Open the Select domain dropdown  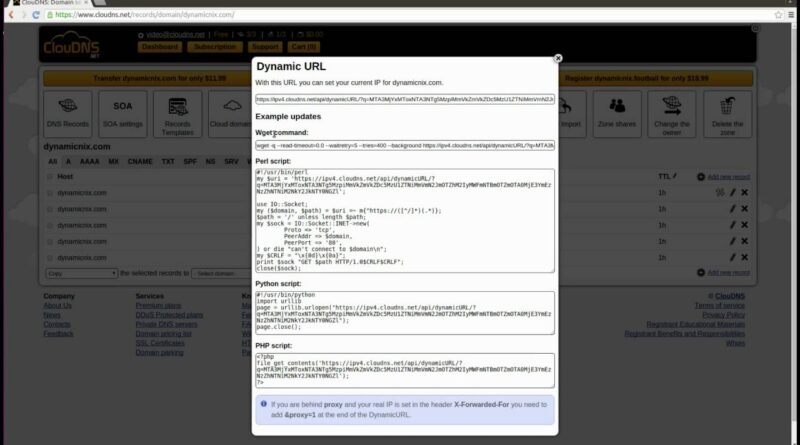(x=222, y=274)
